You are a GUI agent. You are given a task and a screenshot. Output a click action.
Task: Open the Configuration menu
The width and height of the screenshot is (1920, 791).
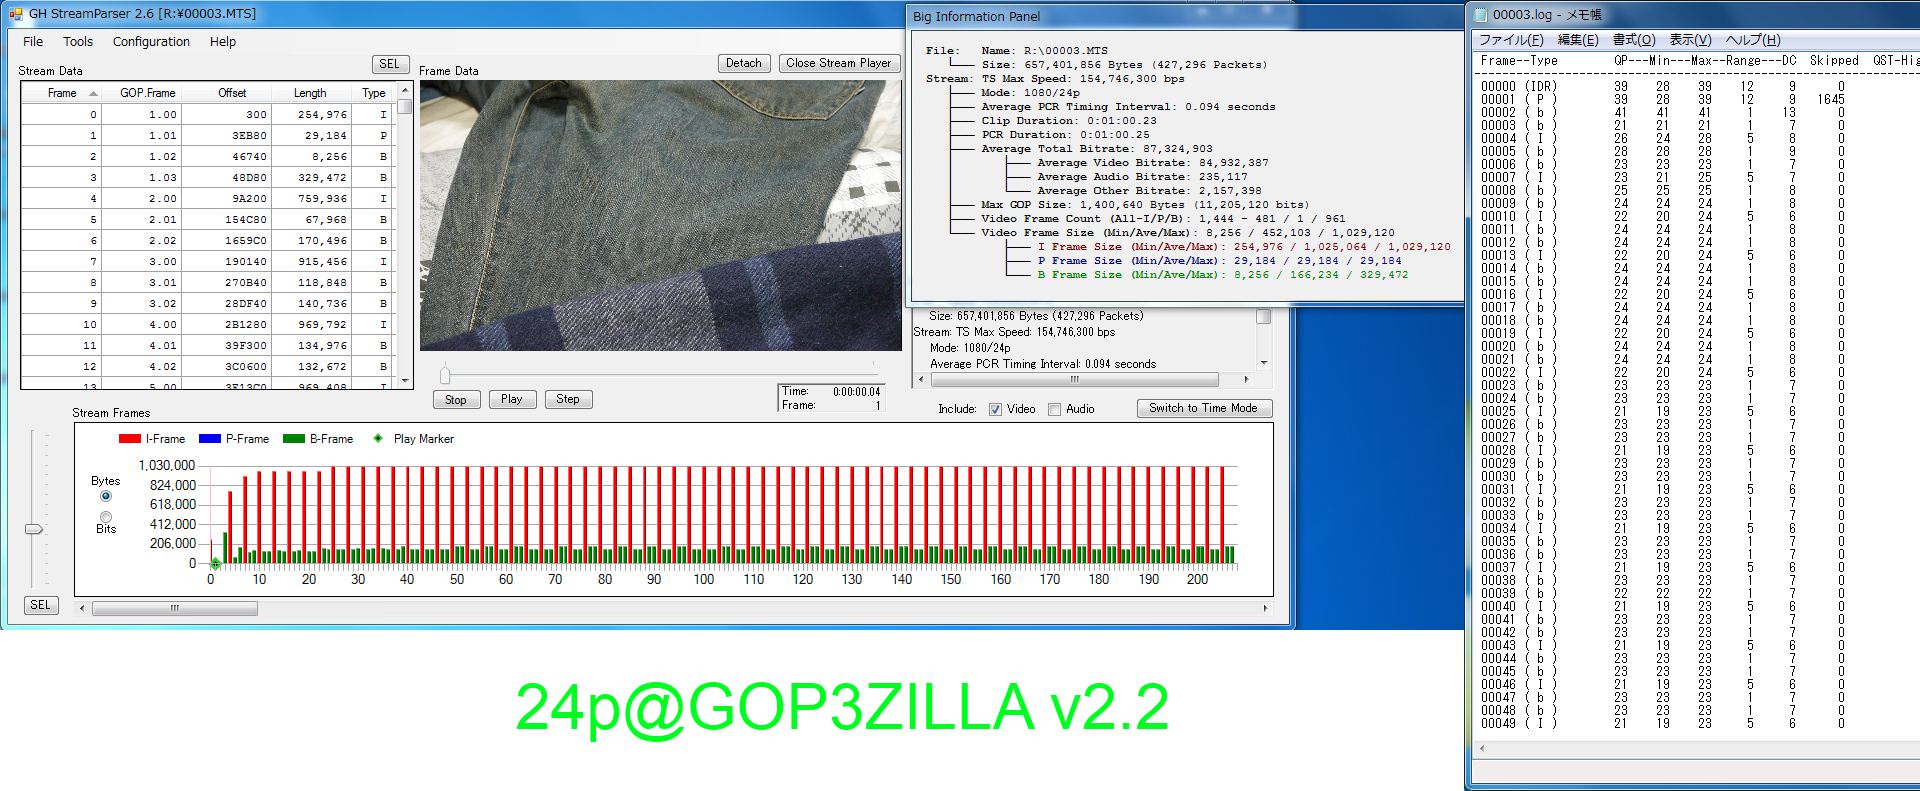tap(151, 42)
